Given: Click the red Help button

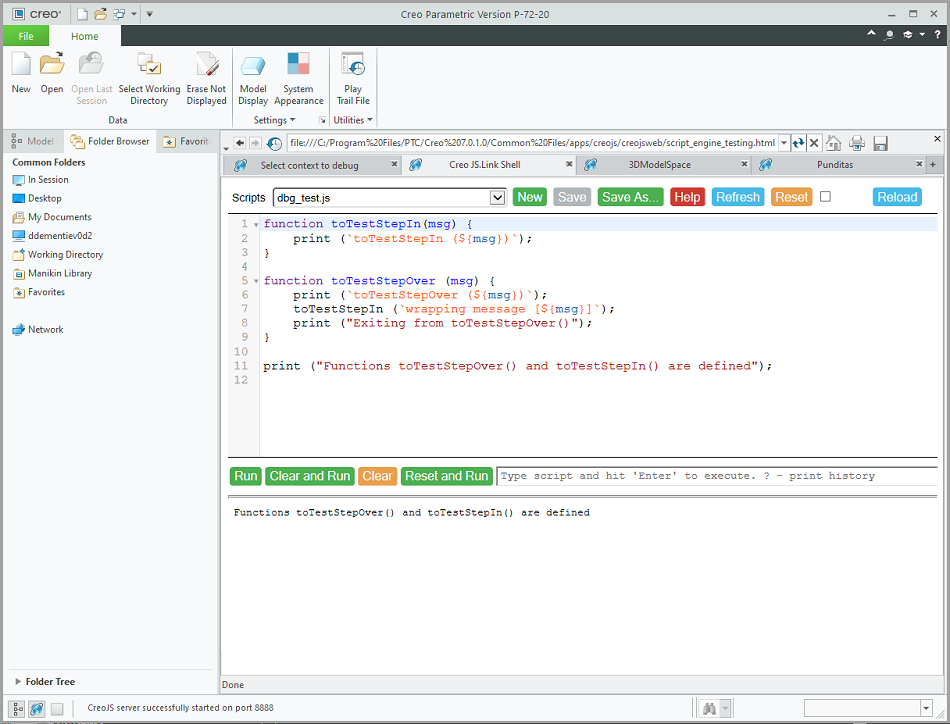Looking at the screenshot, I should coord(687,197).
